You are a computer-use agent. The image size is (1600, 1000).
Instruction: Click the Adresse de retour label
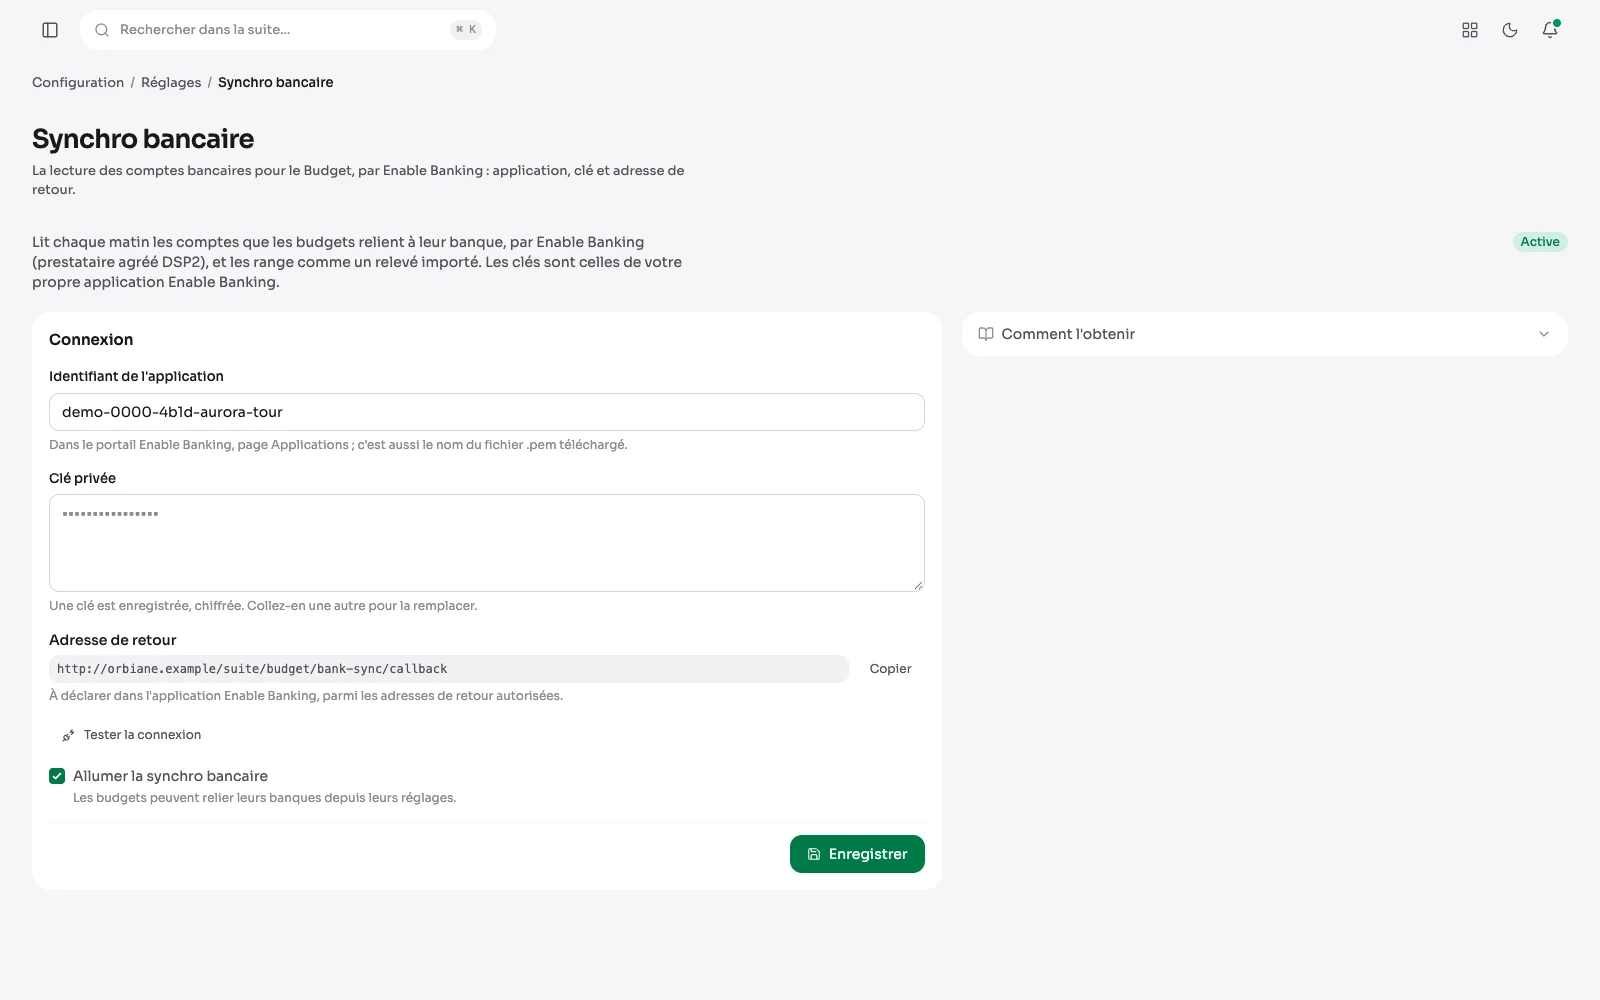[113, 640]
